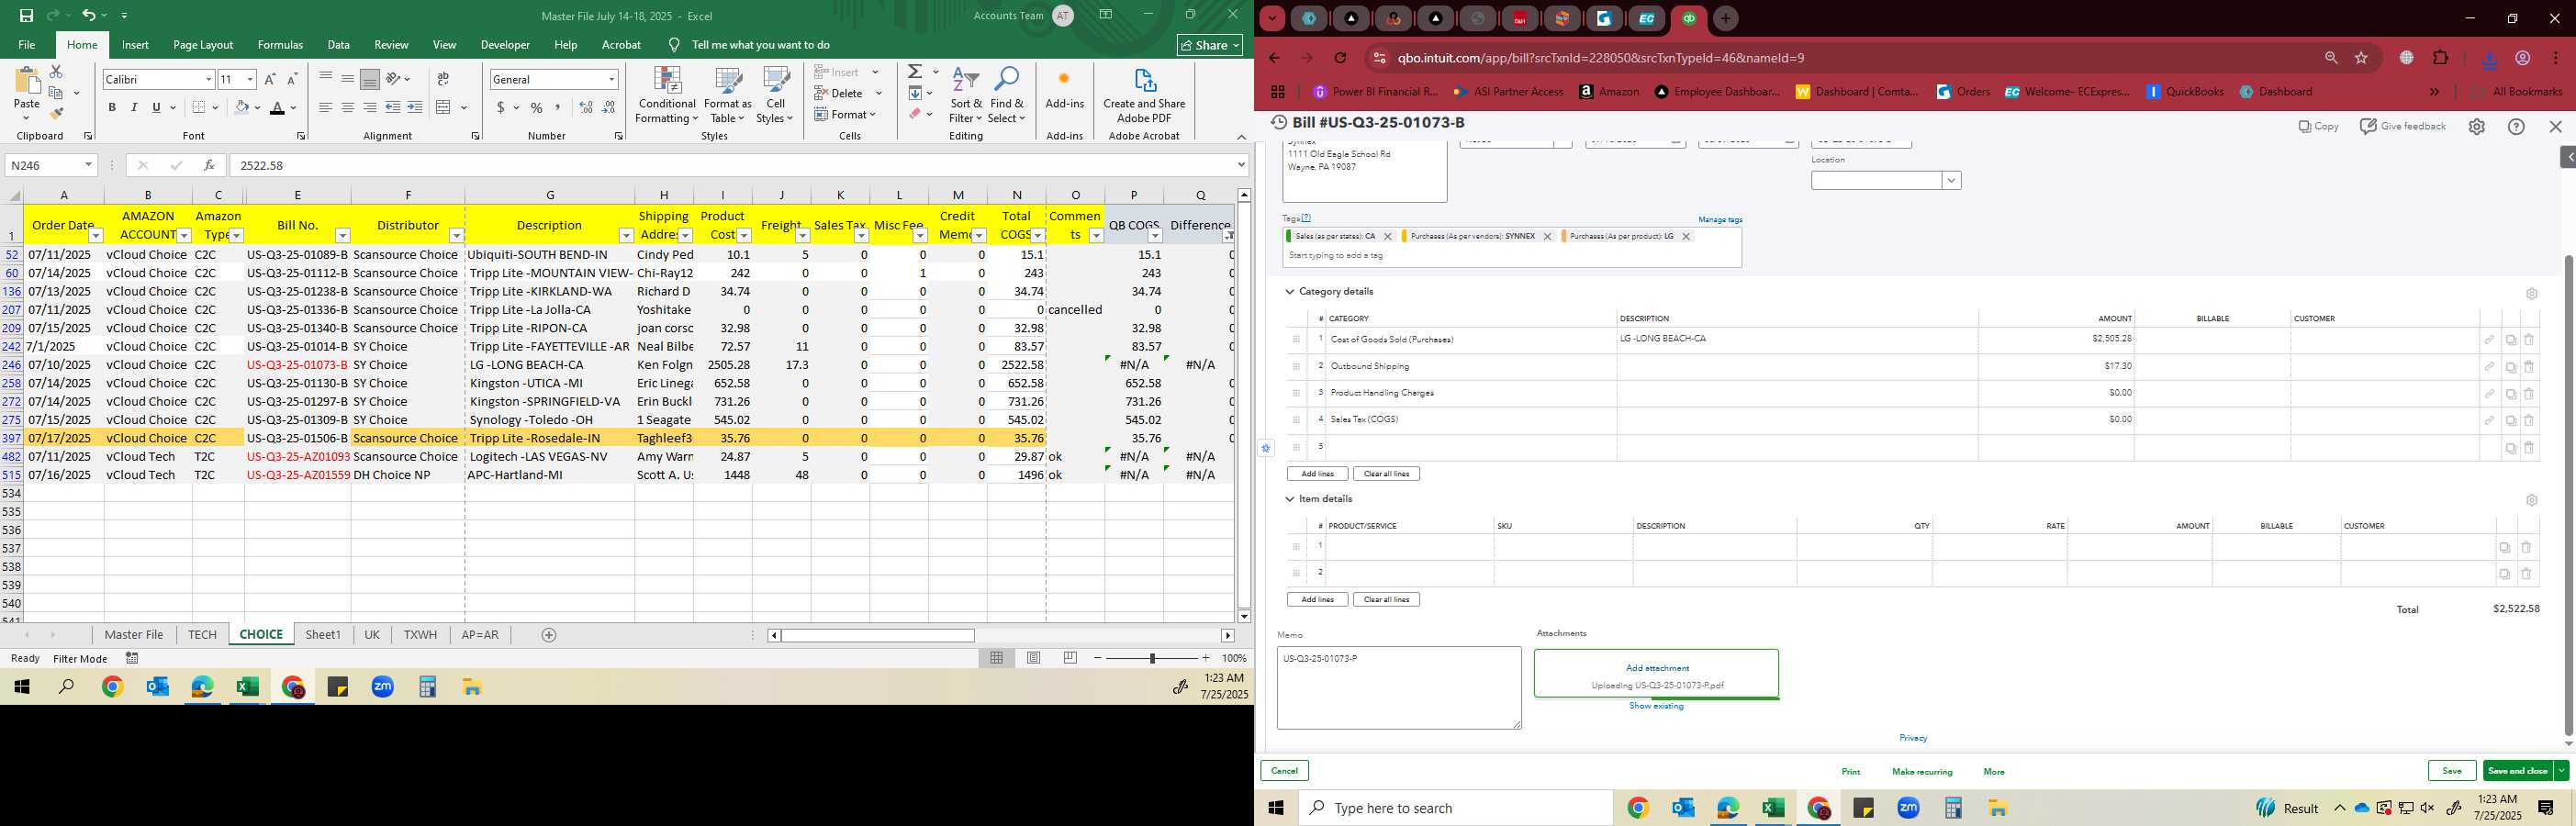
Task: Toggle Center horizontal alignment in Excel
Action: pos(348,107)
